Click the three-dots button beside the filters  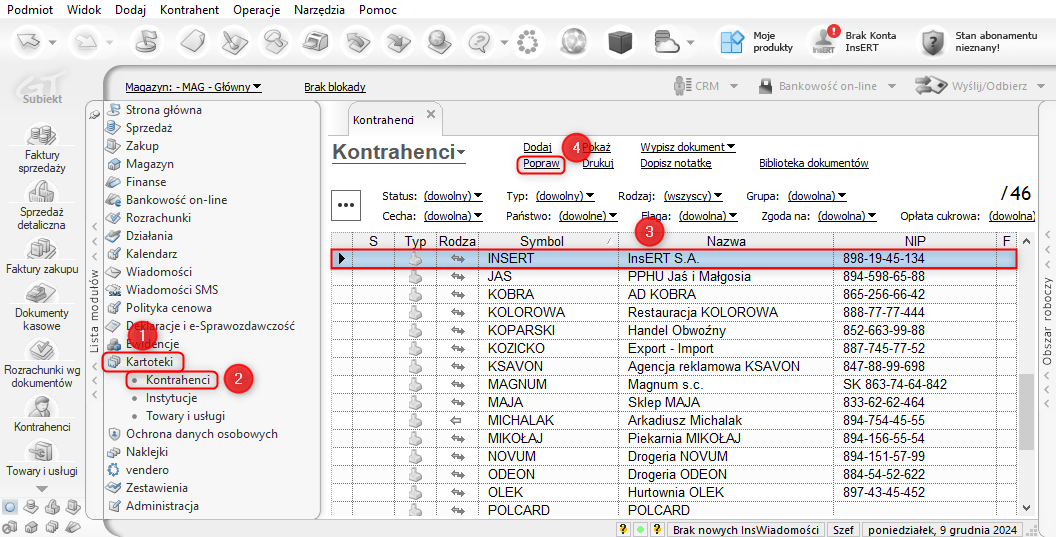point(347,205)
